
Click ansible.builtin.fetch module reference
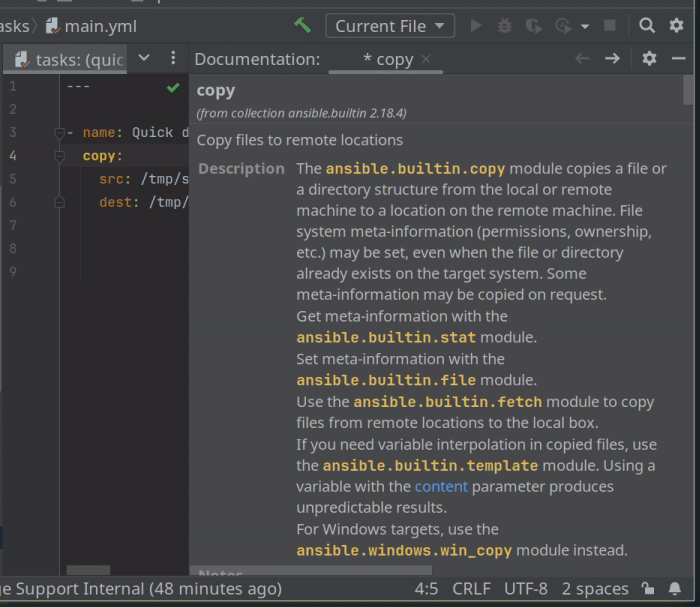point(448,402)
